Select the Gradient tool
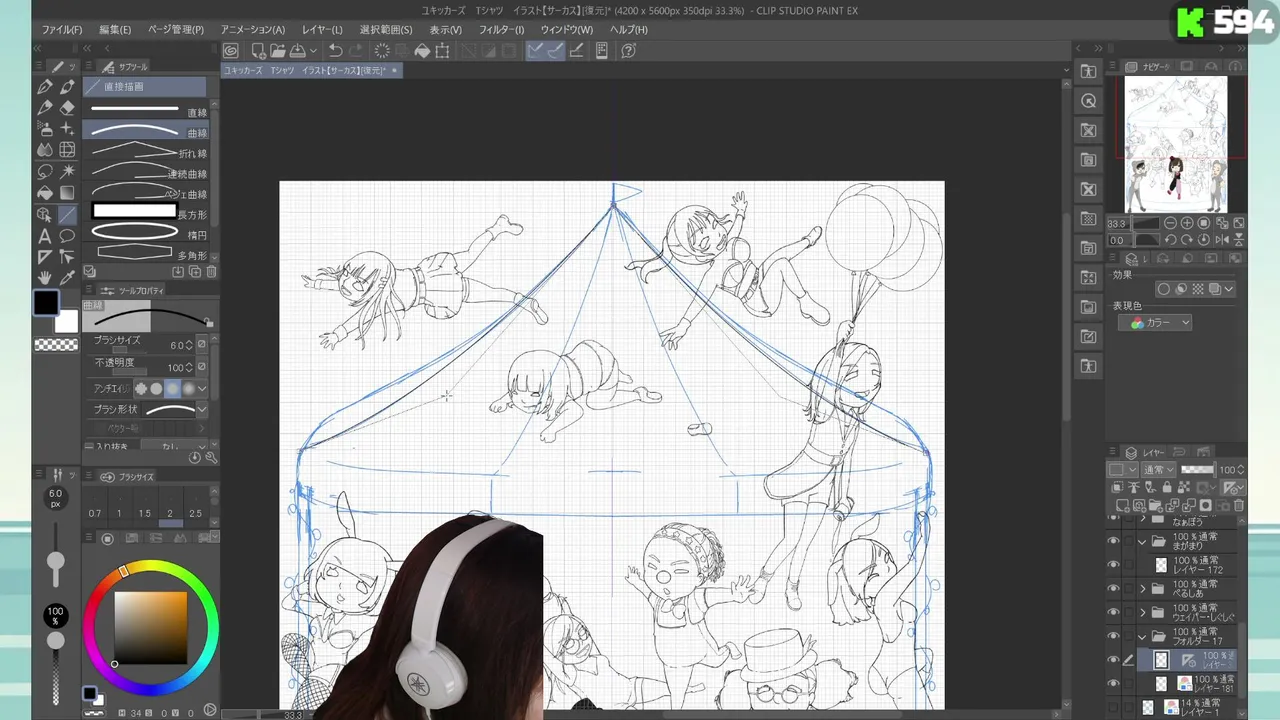Screen dimensions: 1280x720 (x=67, y=193)
